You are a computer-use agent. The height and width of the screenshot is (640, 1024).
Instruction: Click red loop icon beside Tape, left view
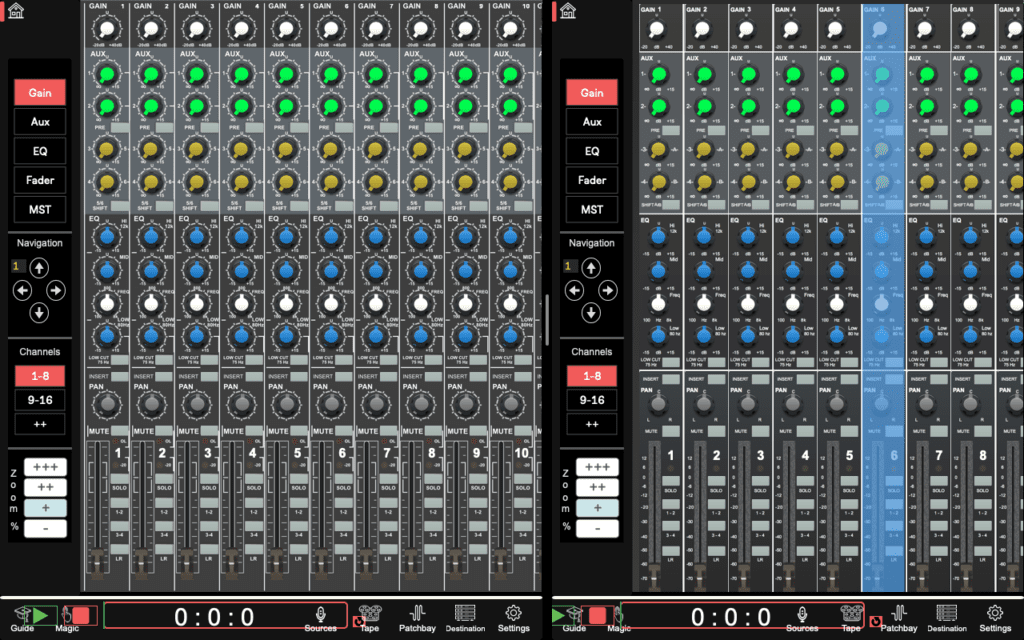click(357, 621)
